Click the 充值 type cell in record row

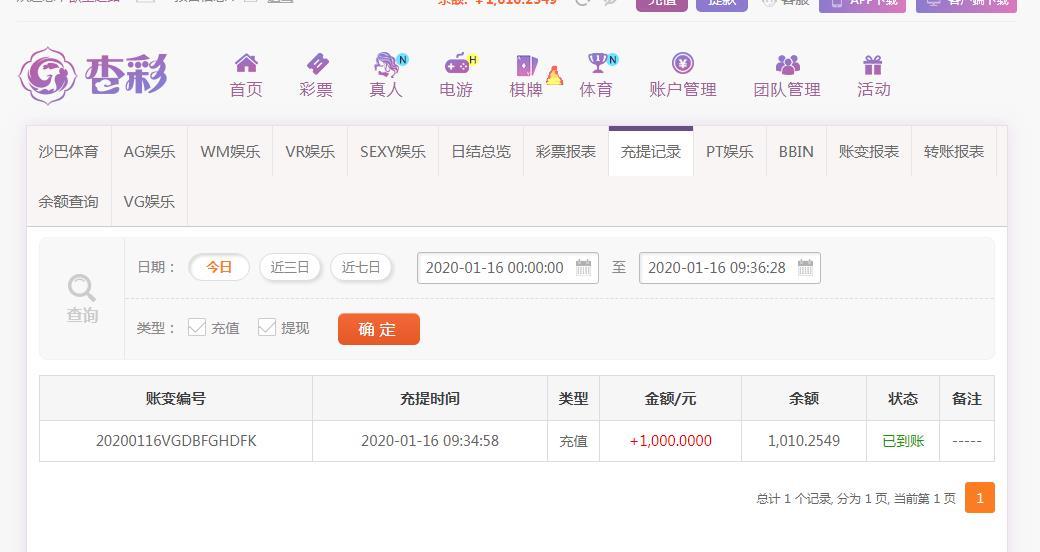(x=573, y=441)
